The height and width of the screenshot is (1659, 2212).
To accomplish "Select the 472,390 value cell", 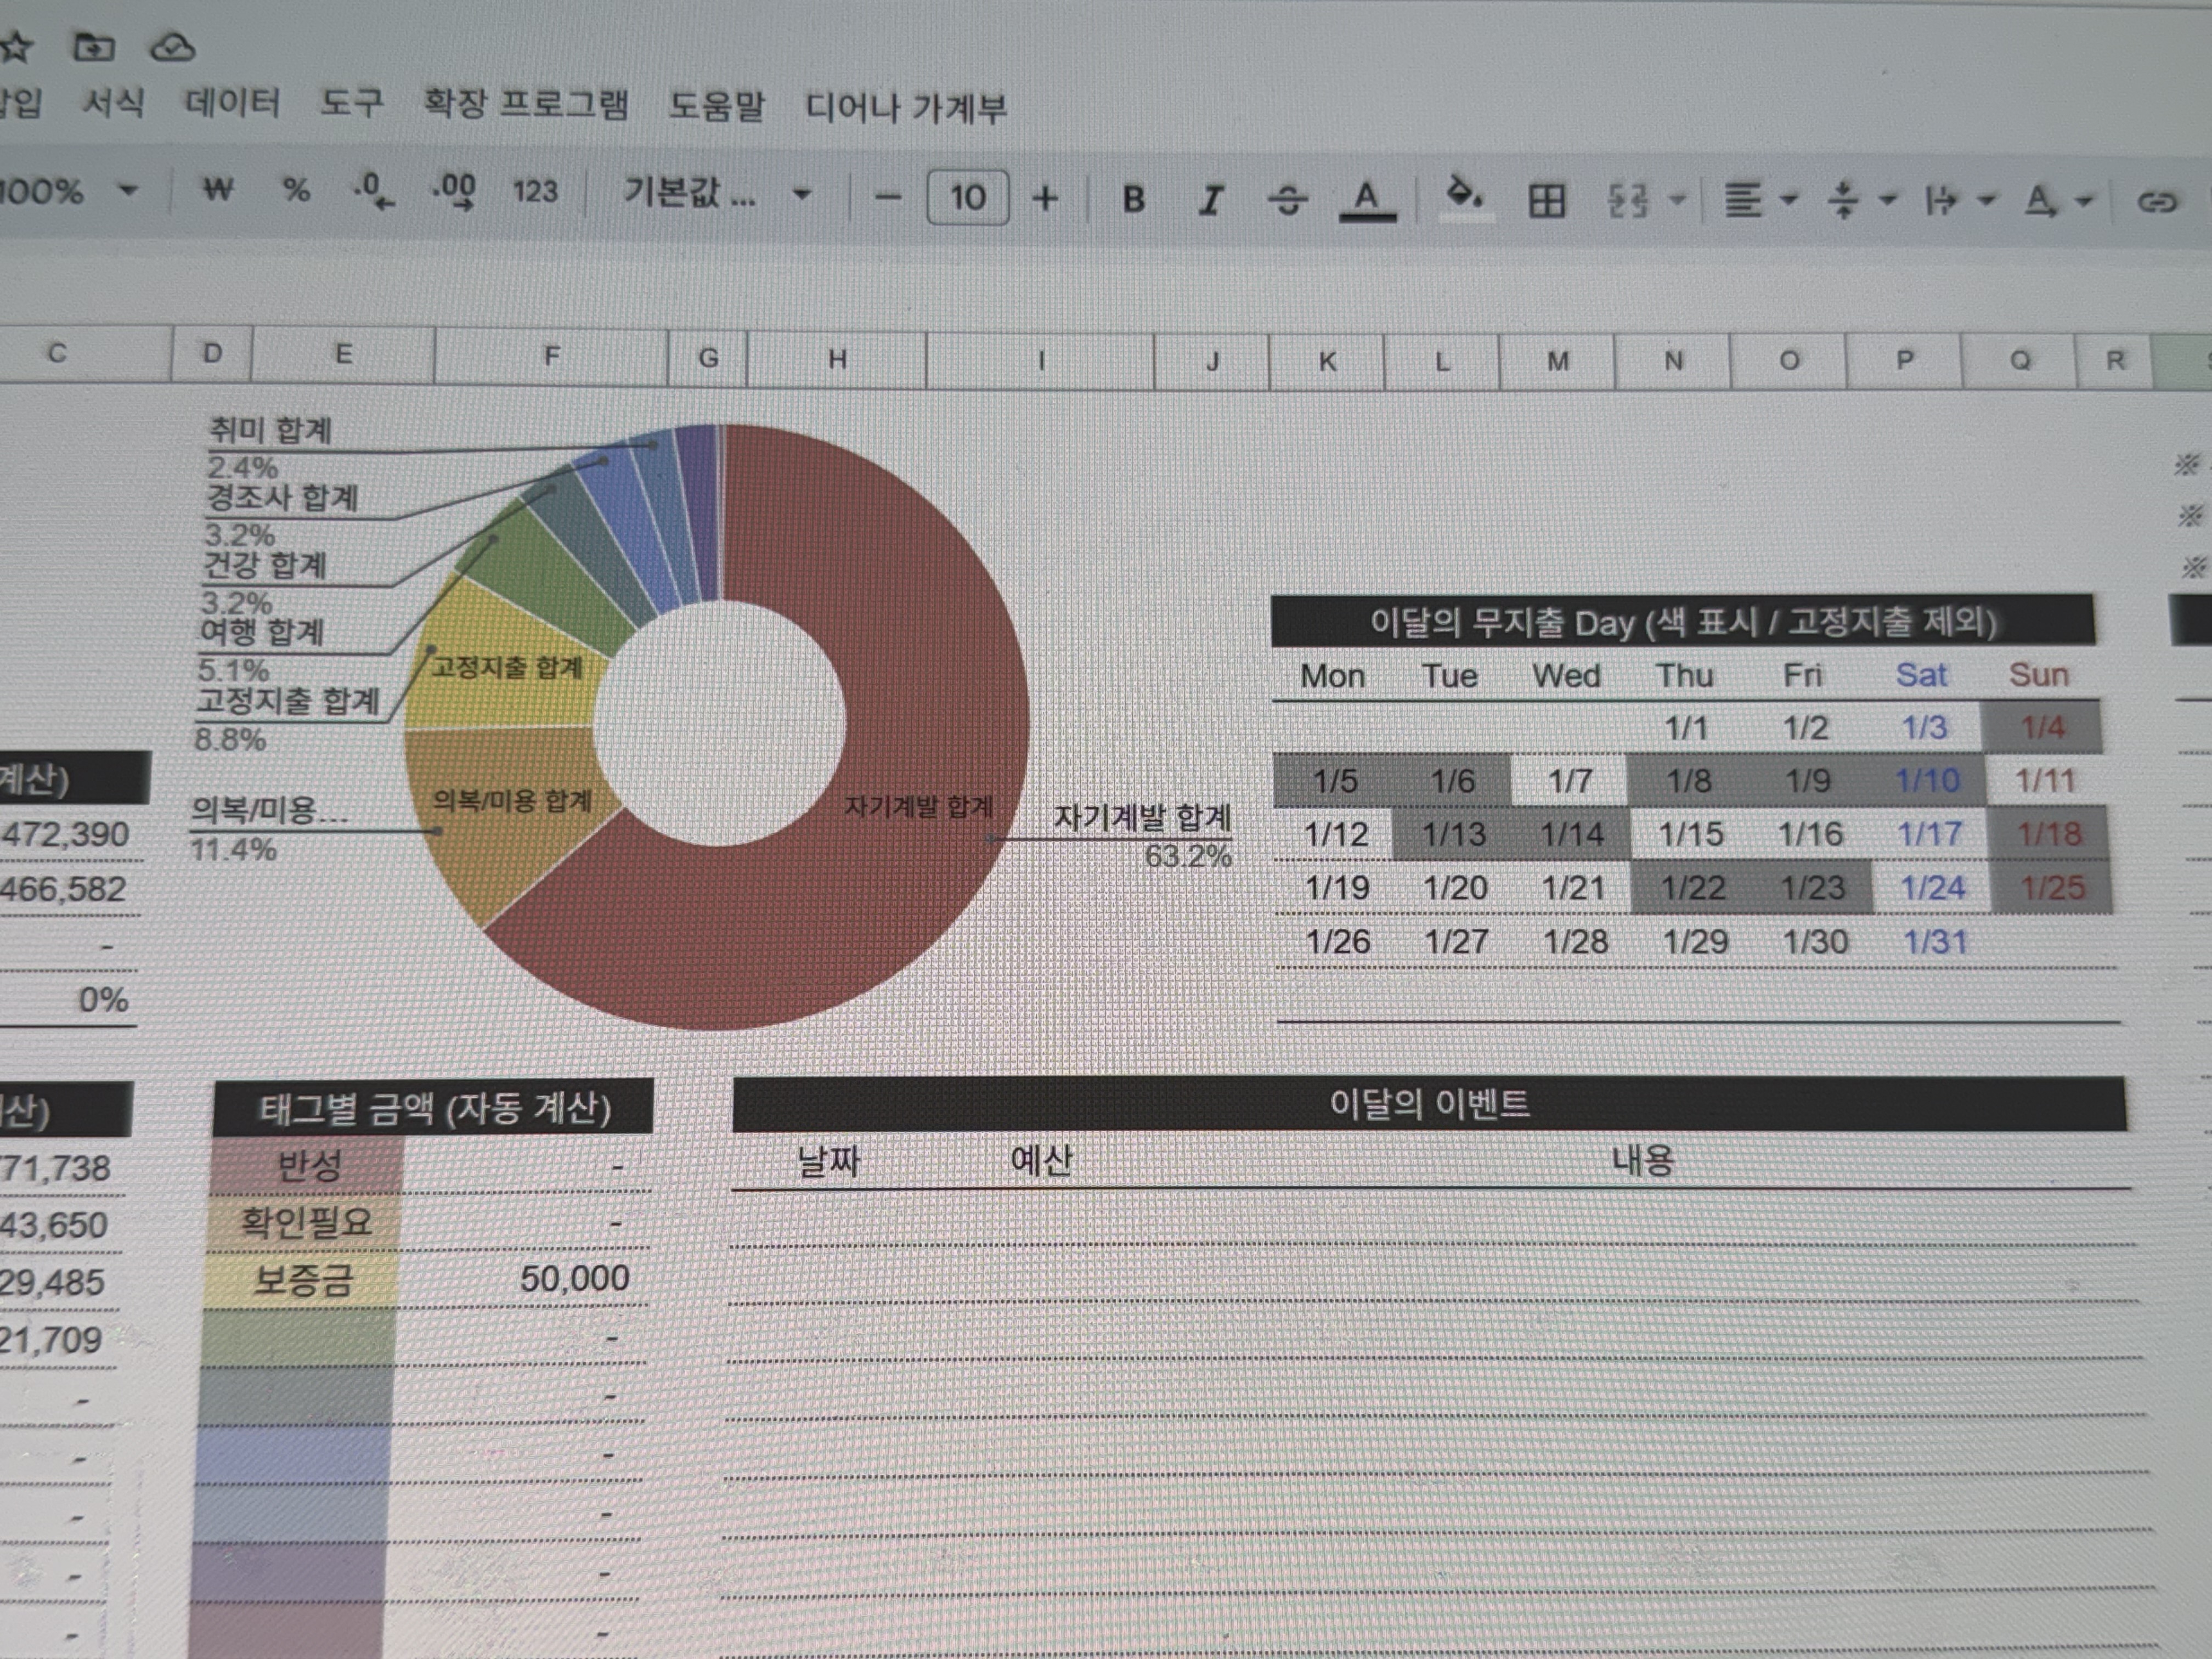I will tap(66, 834).
